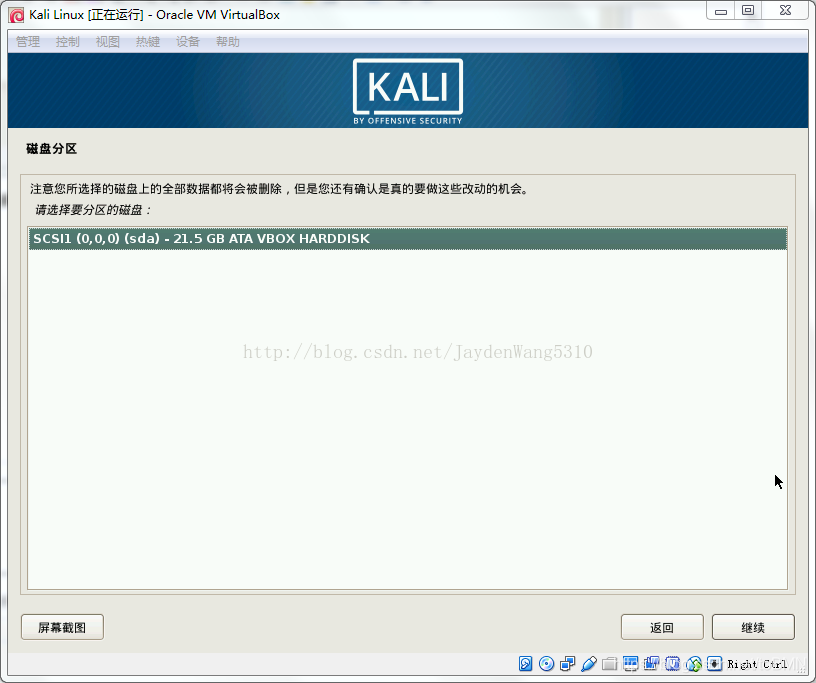Click the 继续 button

click(x=753, y=627)
